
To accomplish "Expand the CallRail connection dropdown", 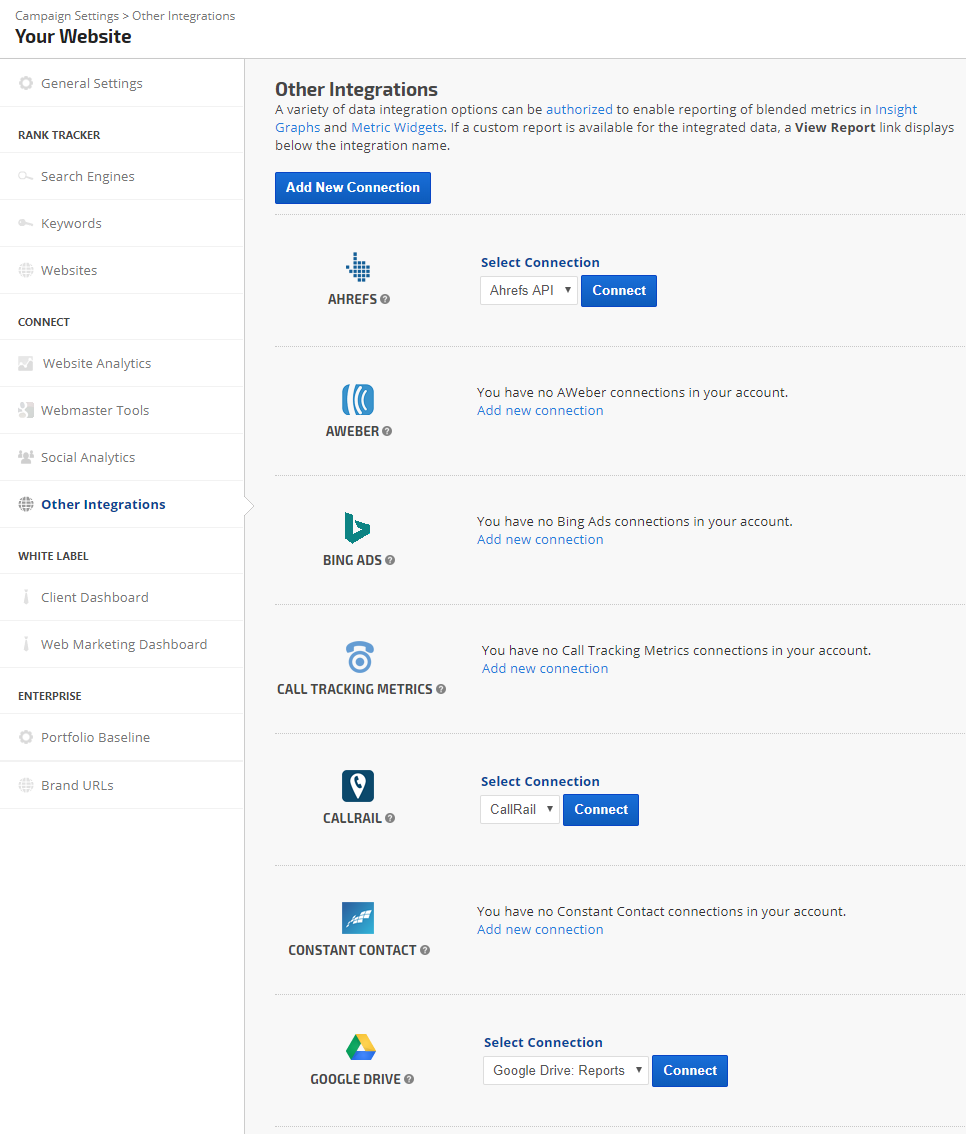I will tap(520, 810).
